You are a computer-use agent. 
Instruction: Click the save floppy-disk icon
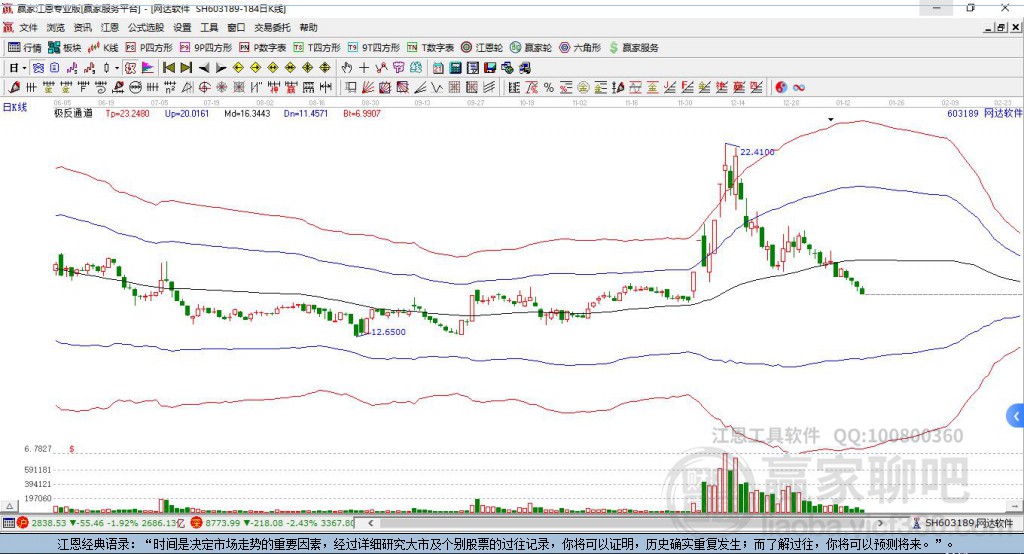pos(490,68)
